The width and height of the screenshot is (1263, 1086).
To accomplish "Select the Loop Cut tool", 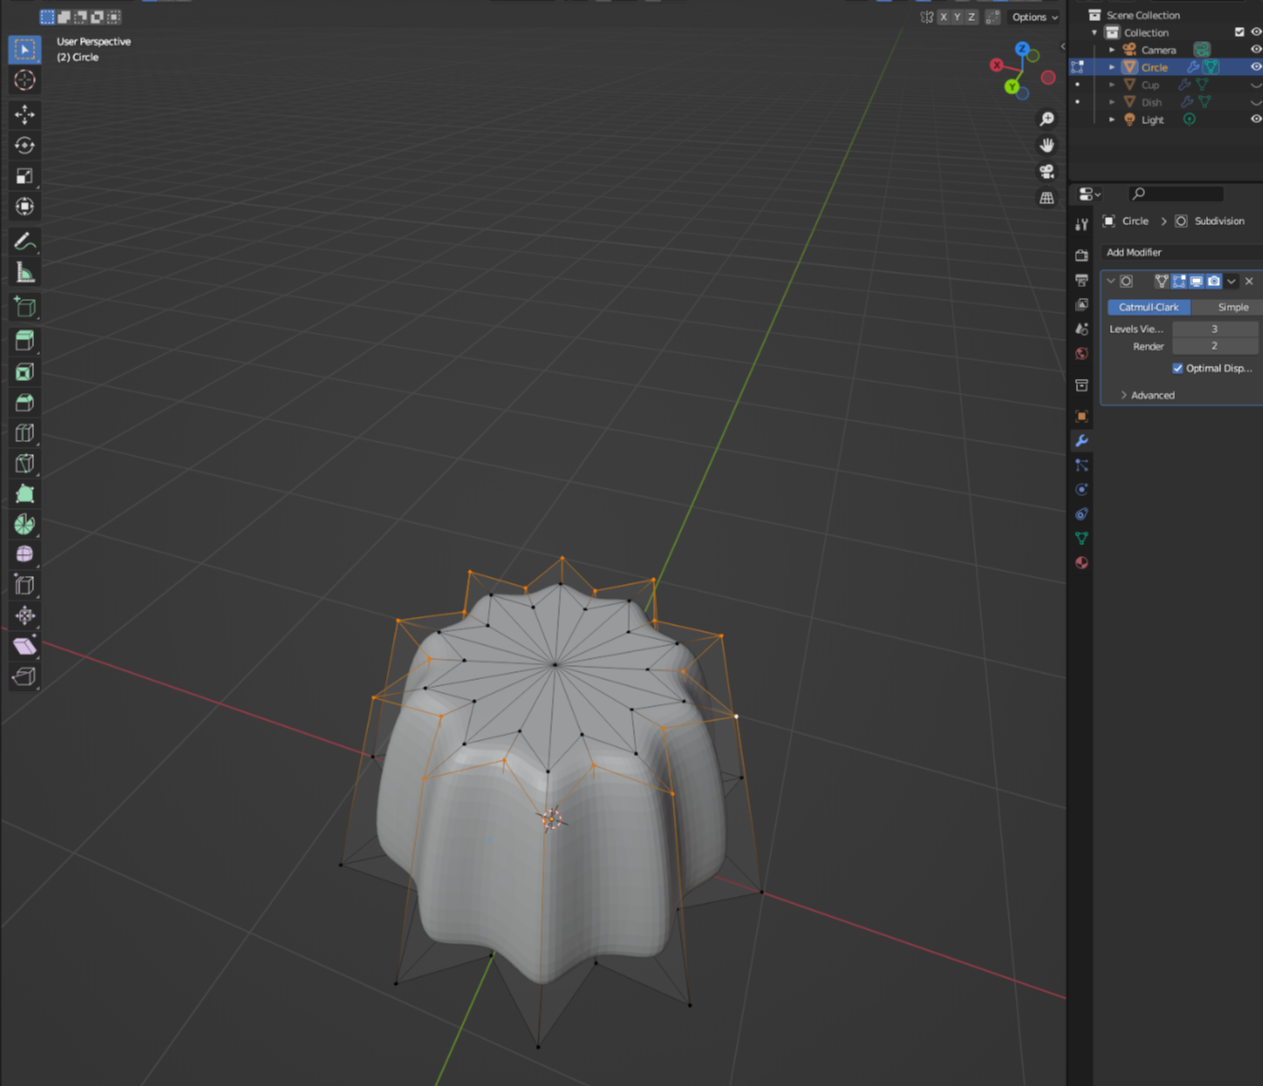I will click(x=25, y=433).
